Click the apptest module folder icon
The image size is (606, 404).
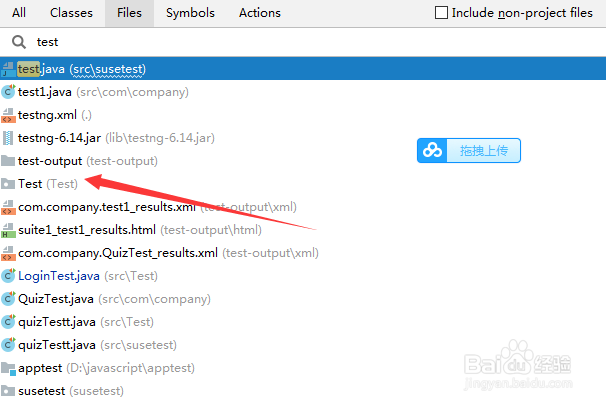8,368
